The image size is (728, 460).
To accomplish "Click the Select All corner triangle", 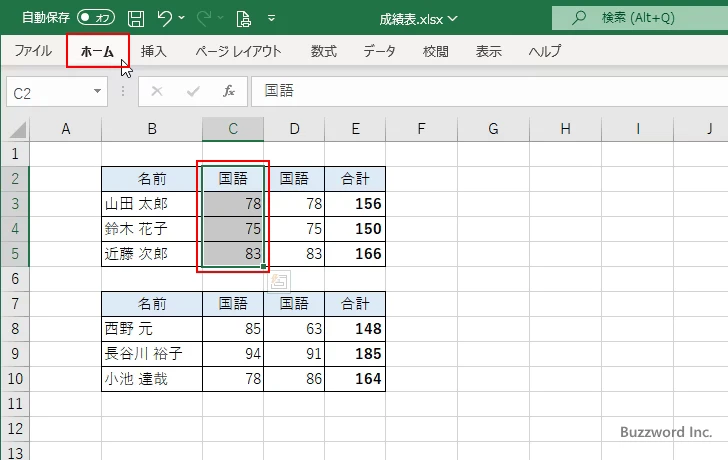I will click(x=17, y=130).
